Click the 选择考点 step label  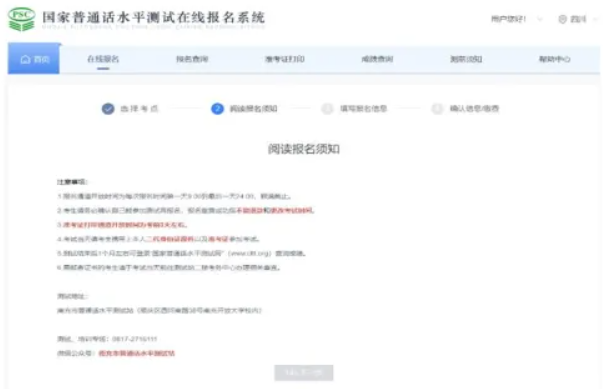click(139, 109)
